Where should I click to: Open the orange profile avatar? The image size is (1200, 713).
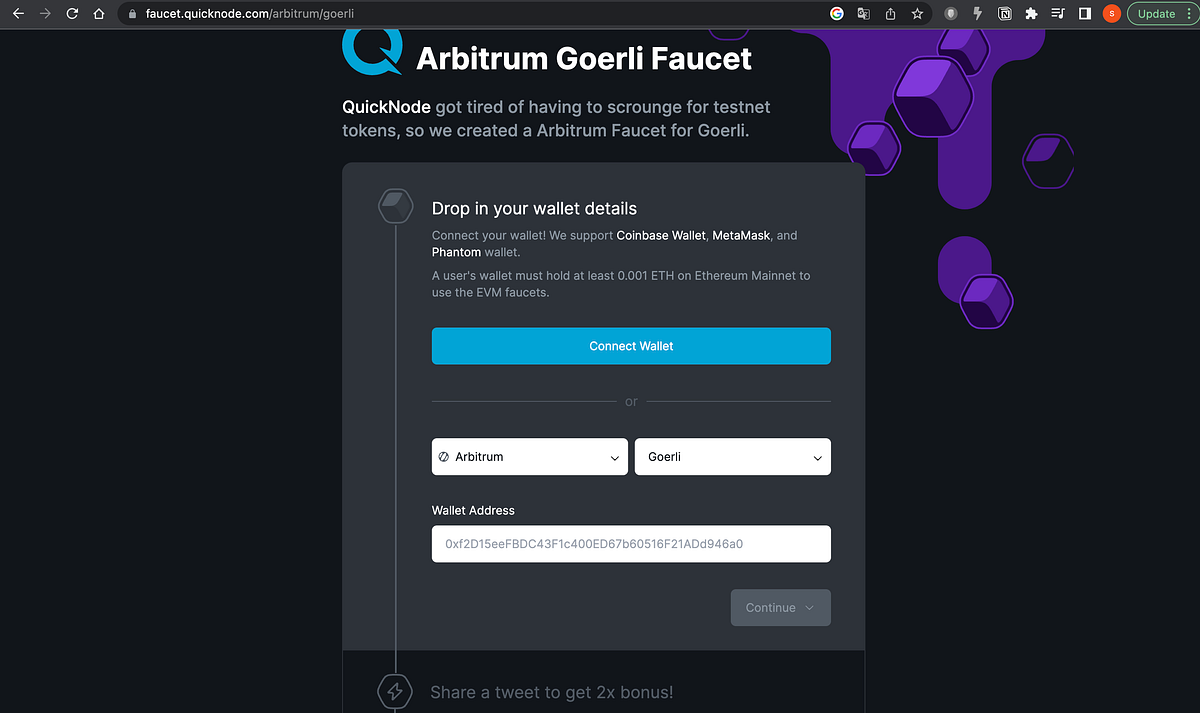[x=1111, y=14]
